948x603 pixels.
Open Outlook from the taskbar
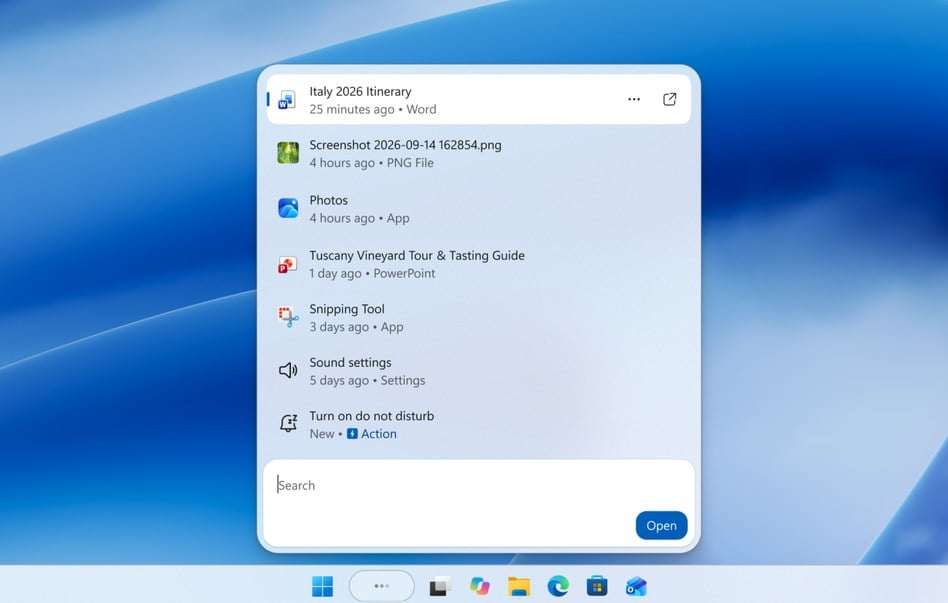coord(636,586)
